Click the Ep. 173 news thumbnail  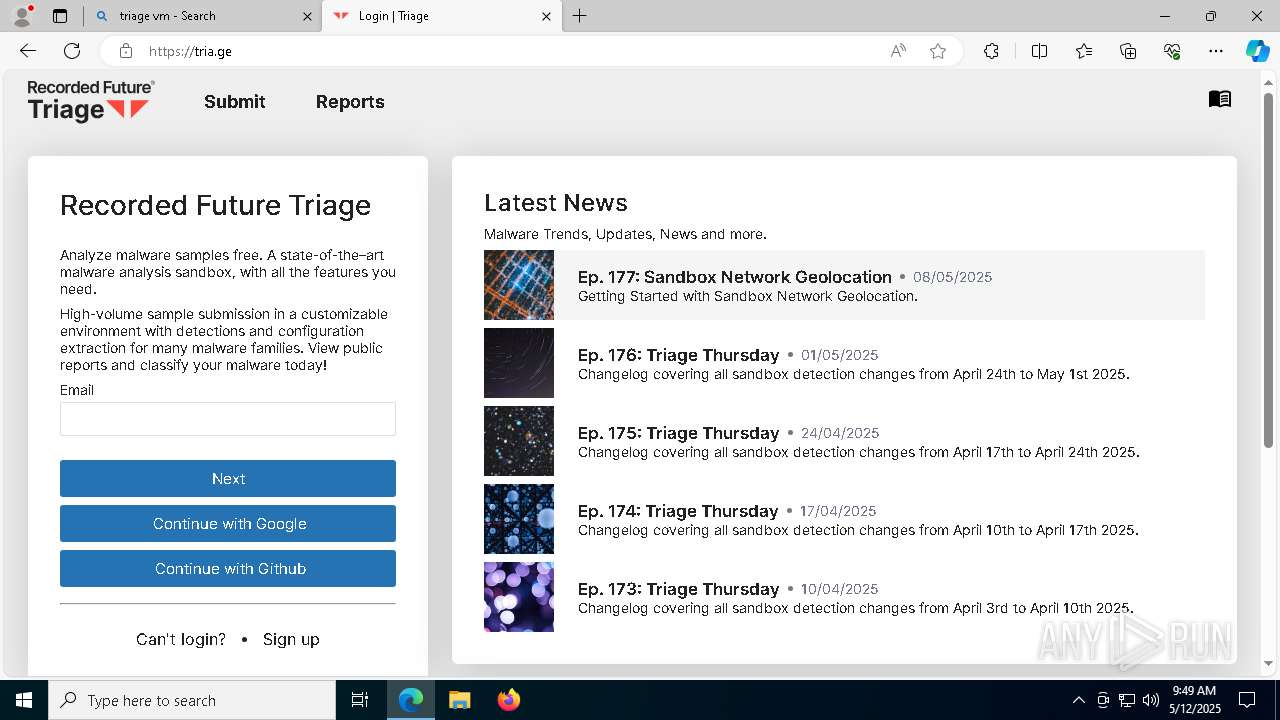click(x=519, y=597)
